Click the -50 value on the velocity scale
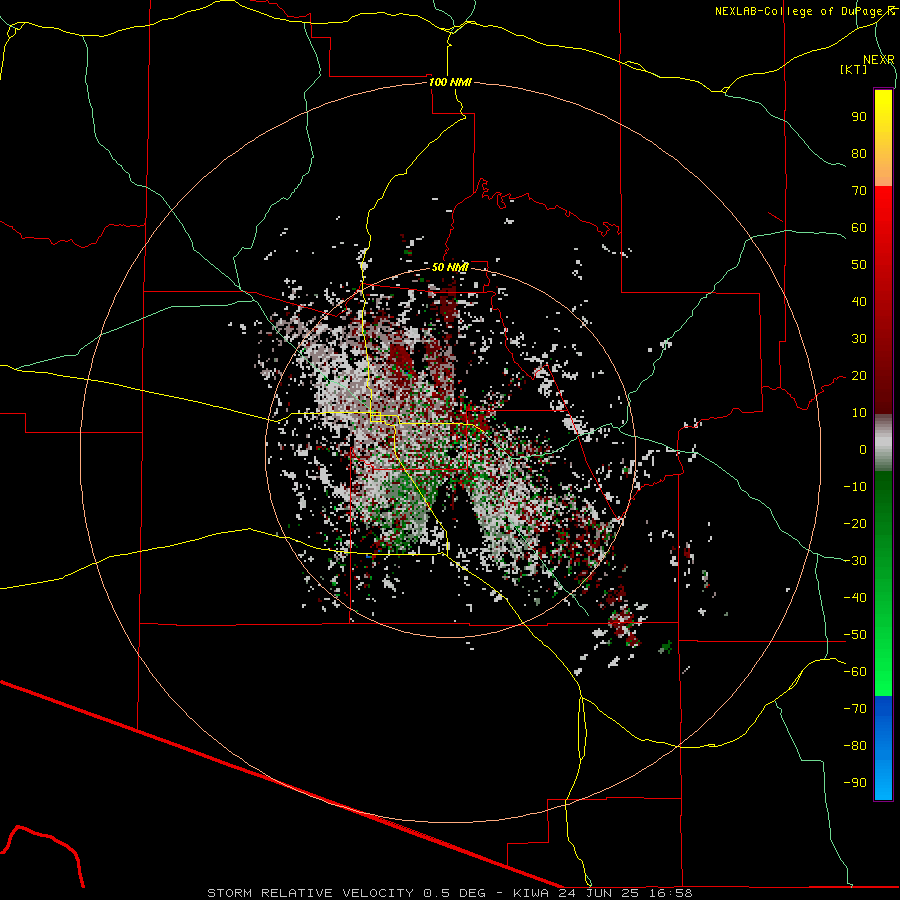The width and height of the screenshot is (900, 900). pos(855,635)
